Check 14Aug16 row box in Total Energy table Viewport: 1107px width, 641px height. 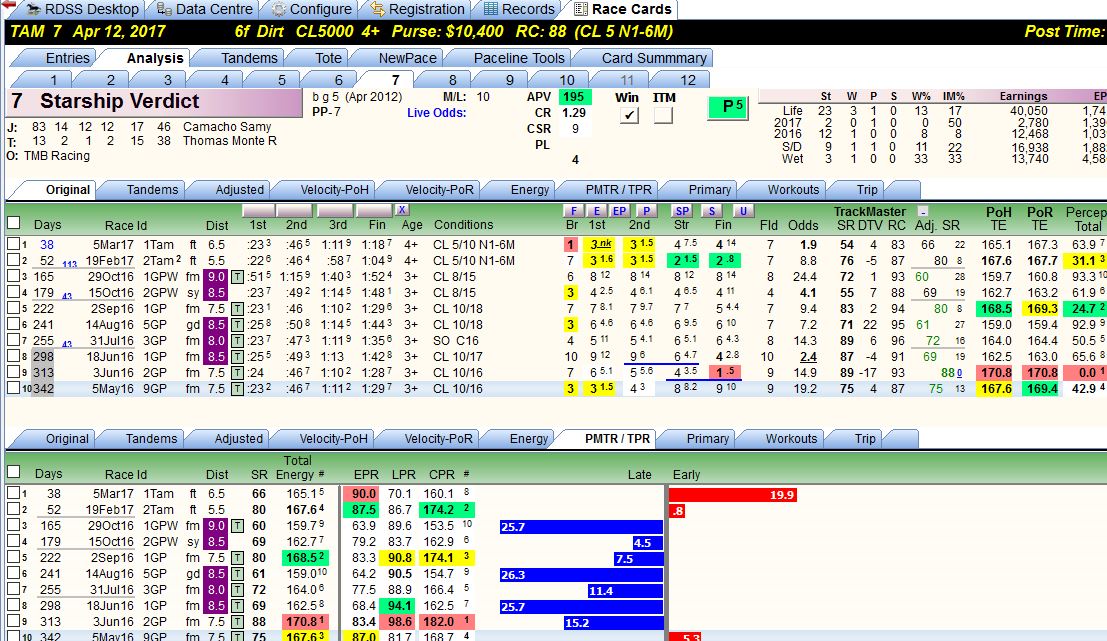[13, 573]
